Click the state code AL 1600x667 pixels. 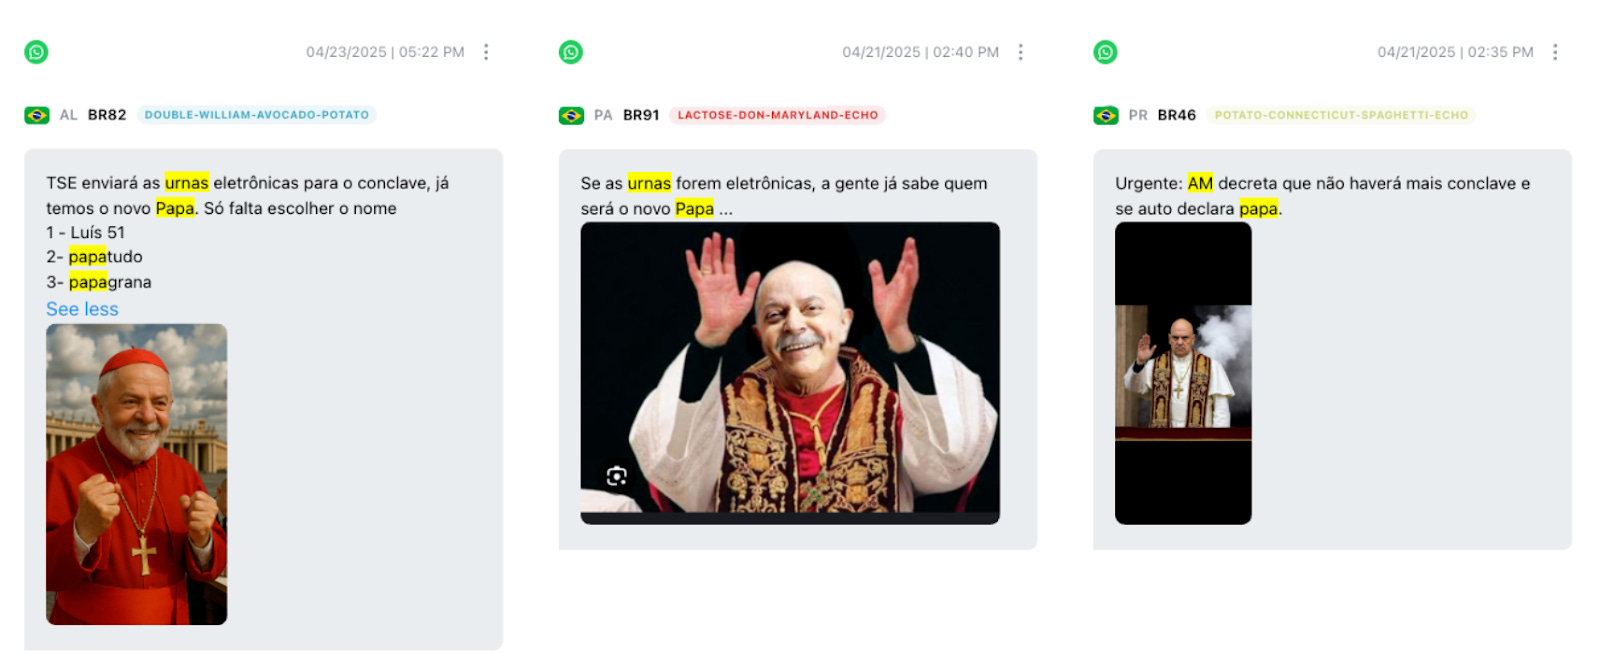pyautogui.click(x=68, y=115)
